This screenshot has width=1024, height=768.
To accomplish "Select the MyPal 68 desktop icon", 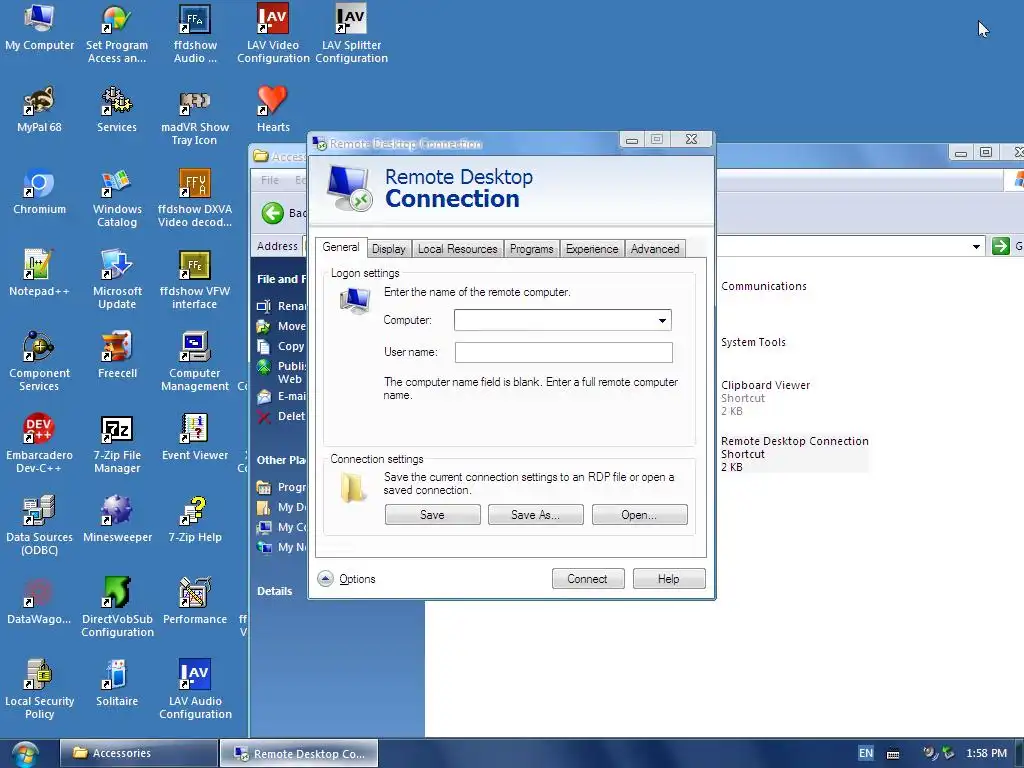I will pyautogui.click(x=39, y=110).
